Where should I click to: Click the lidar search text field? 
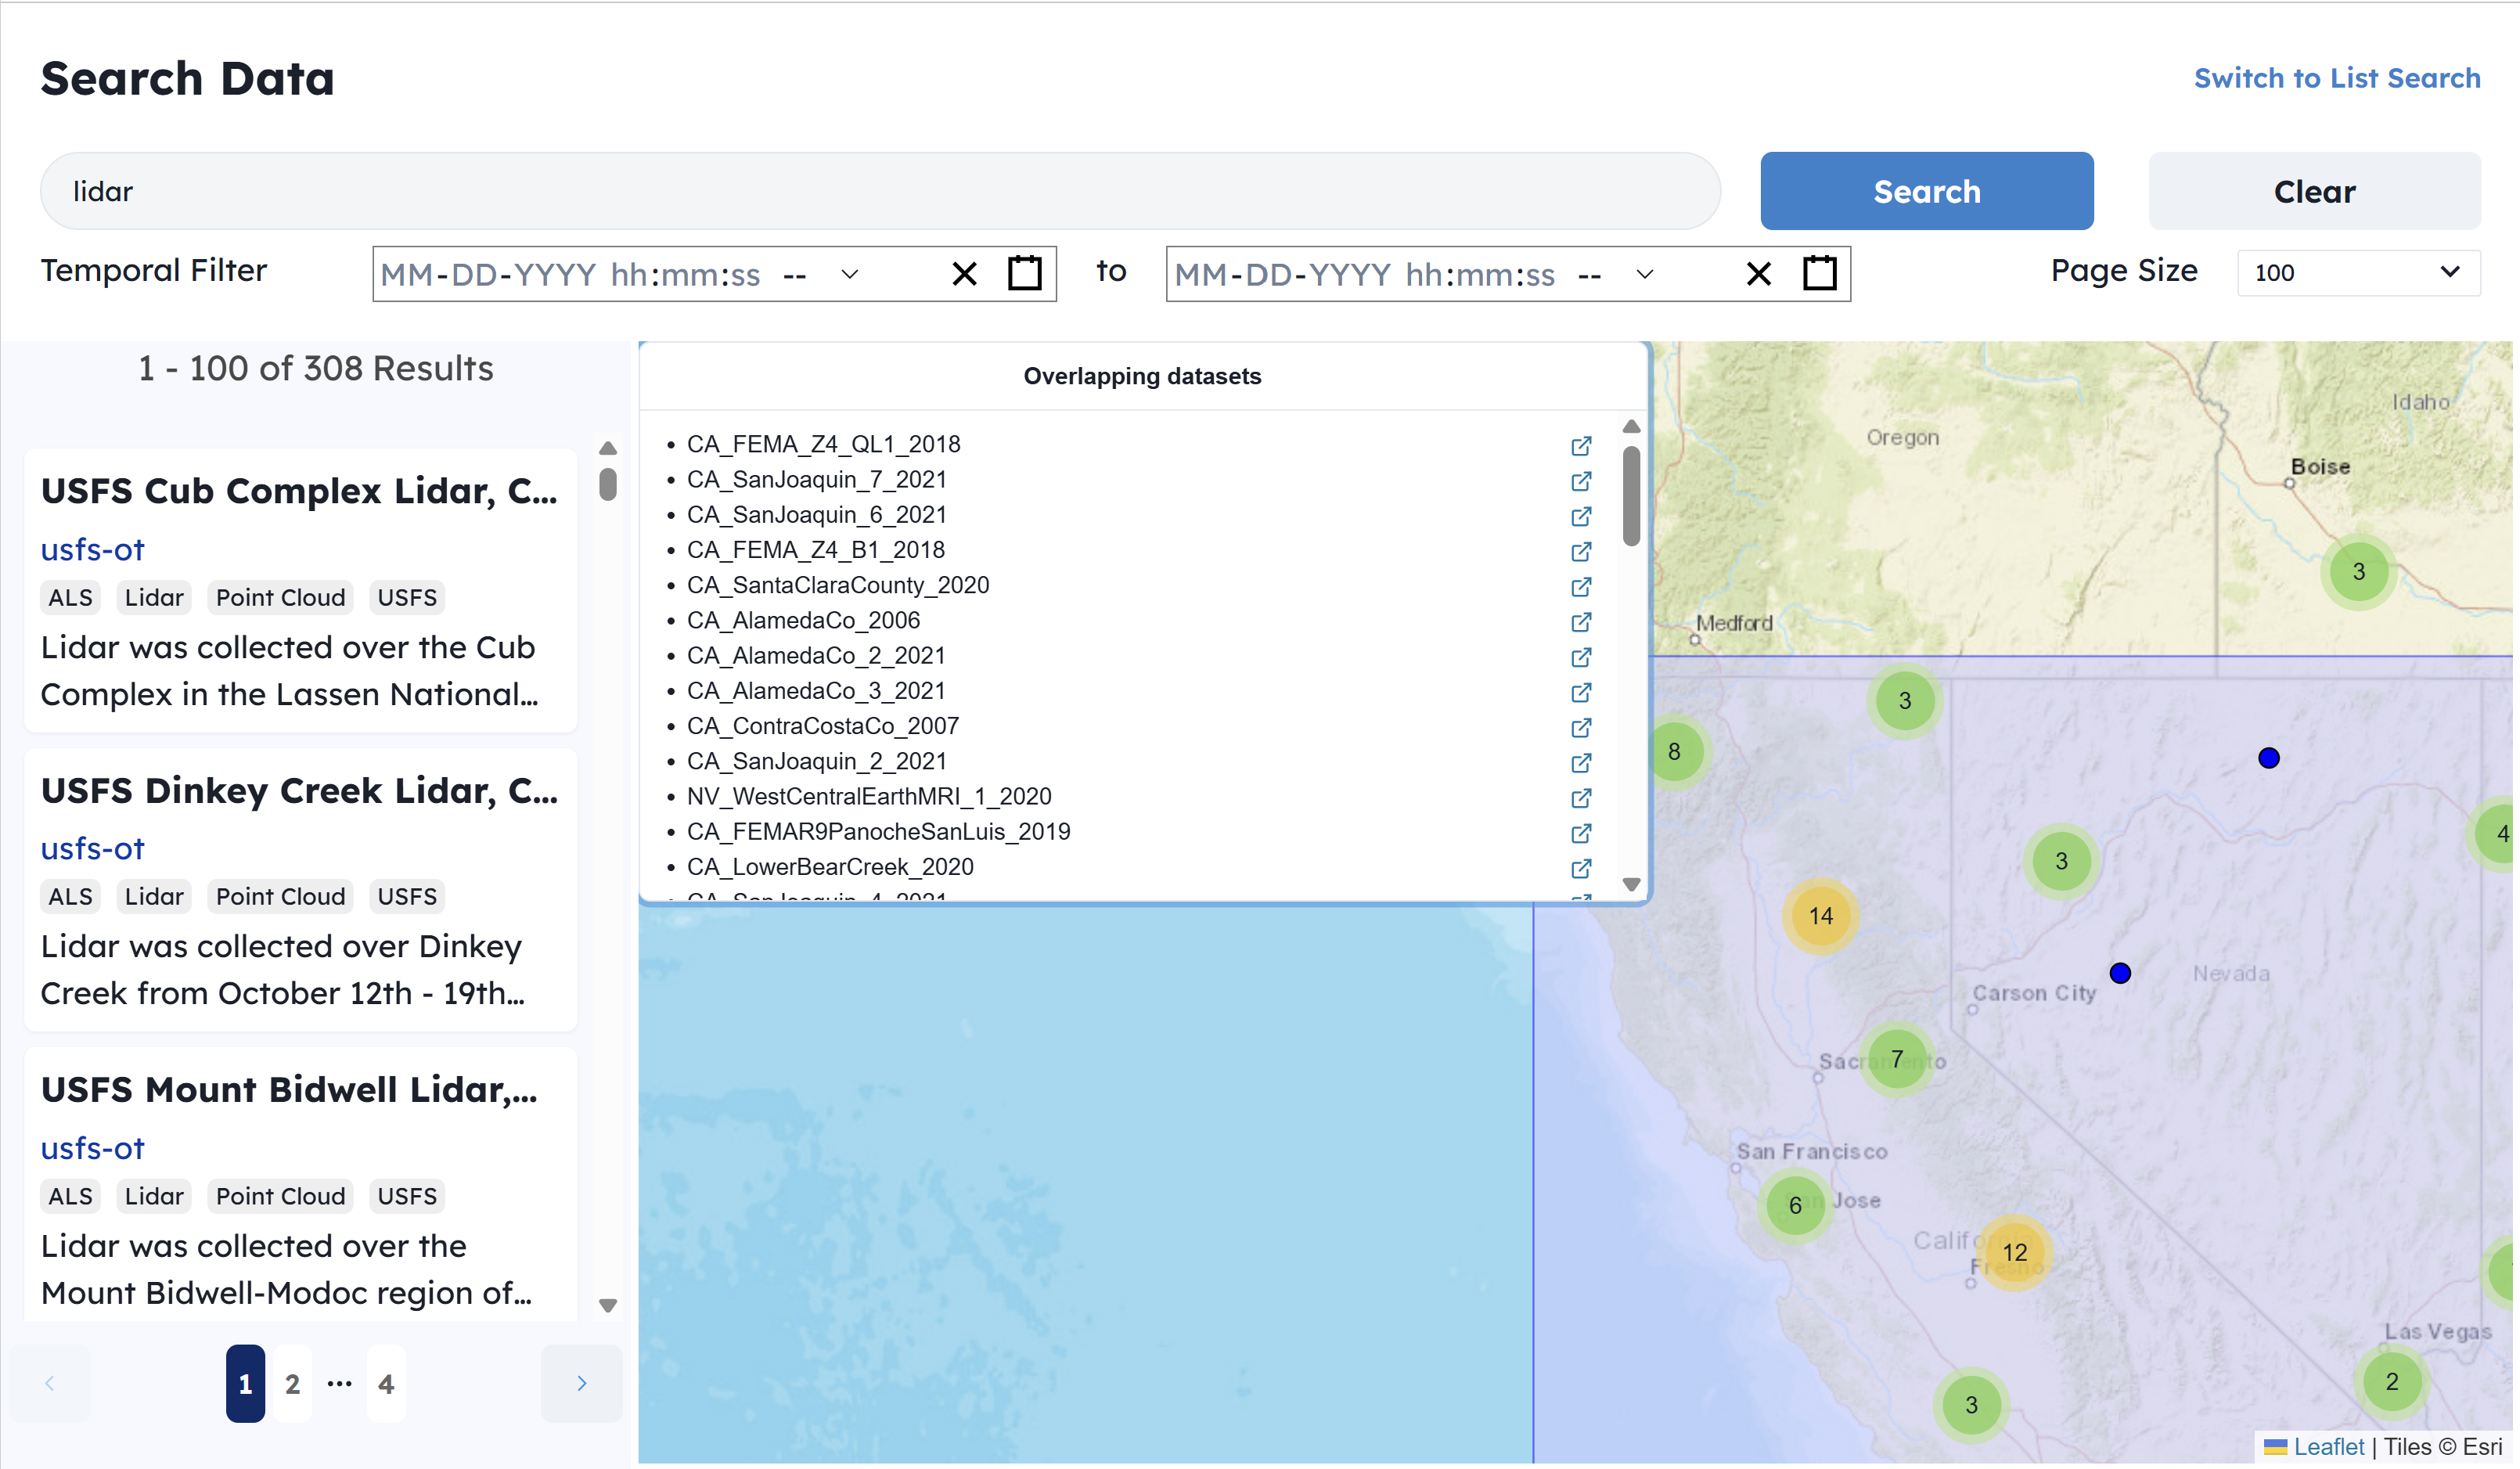(x=880, y=191)
